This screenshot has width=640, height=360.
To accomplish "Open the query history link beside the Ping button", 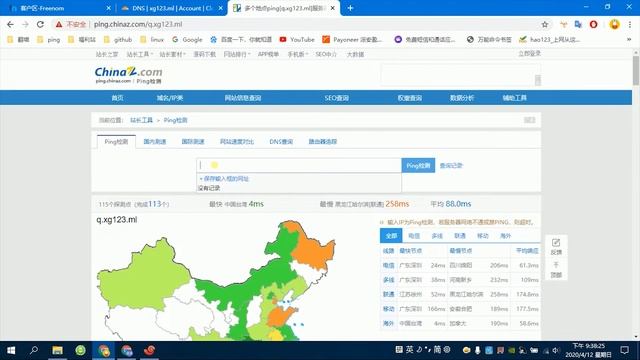I will coord(451,165).
